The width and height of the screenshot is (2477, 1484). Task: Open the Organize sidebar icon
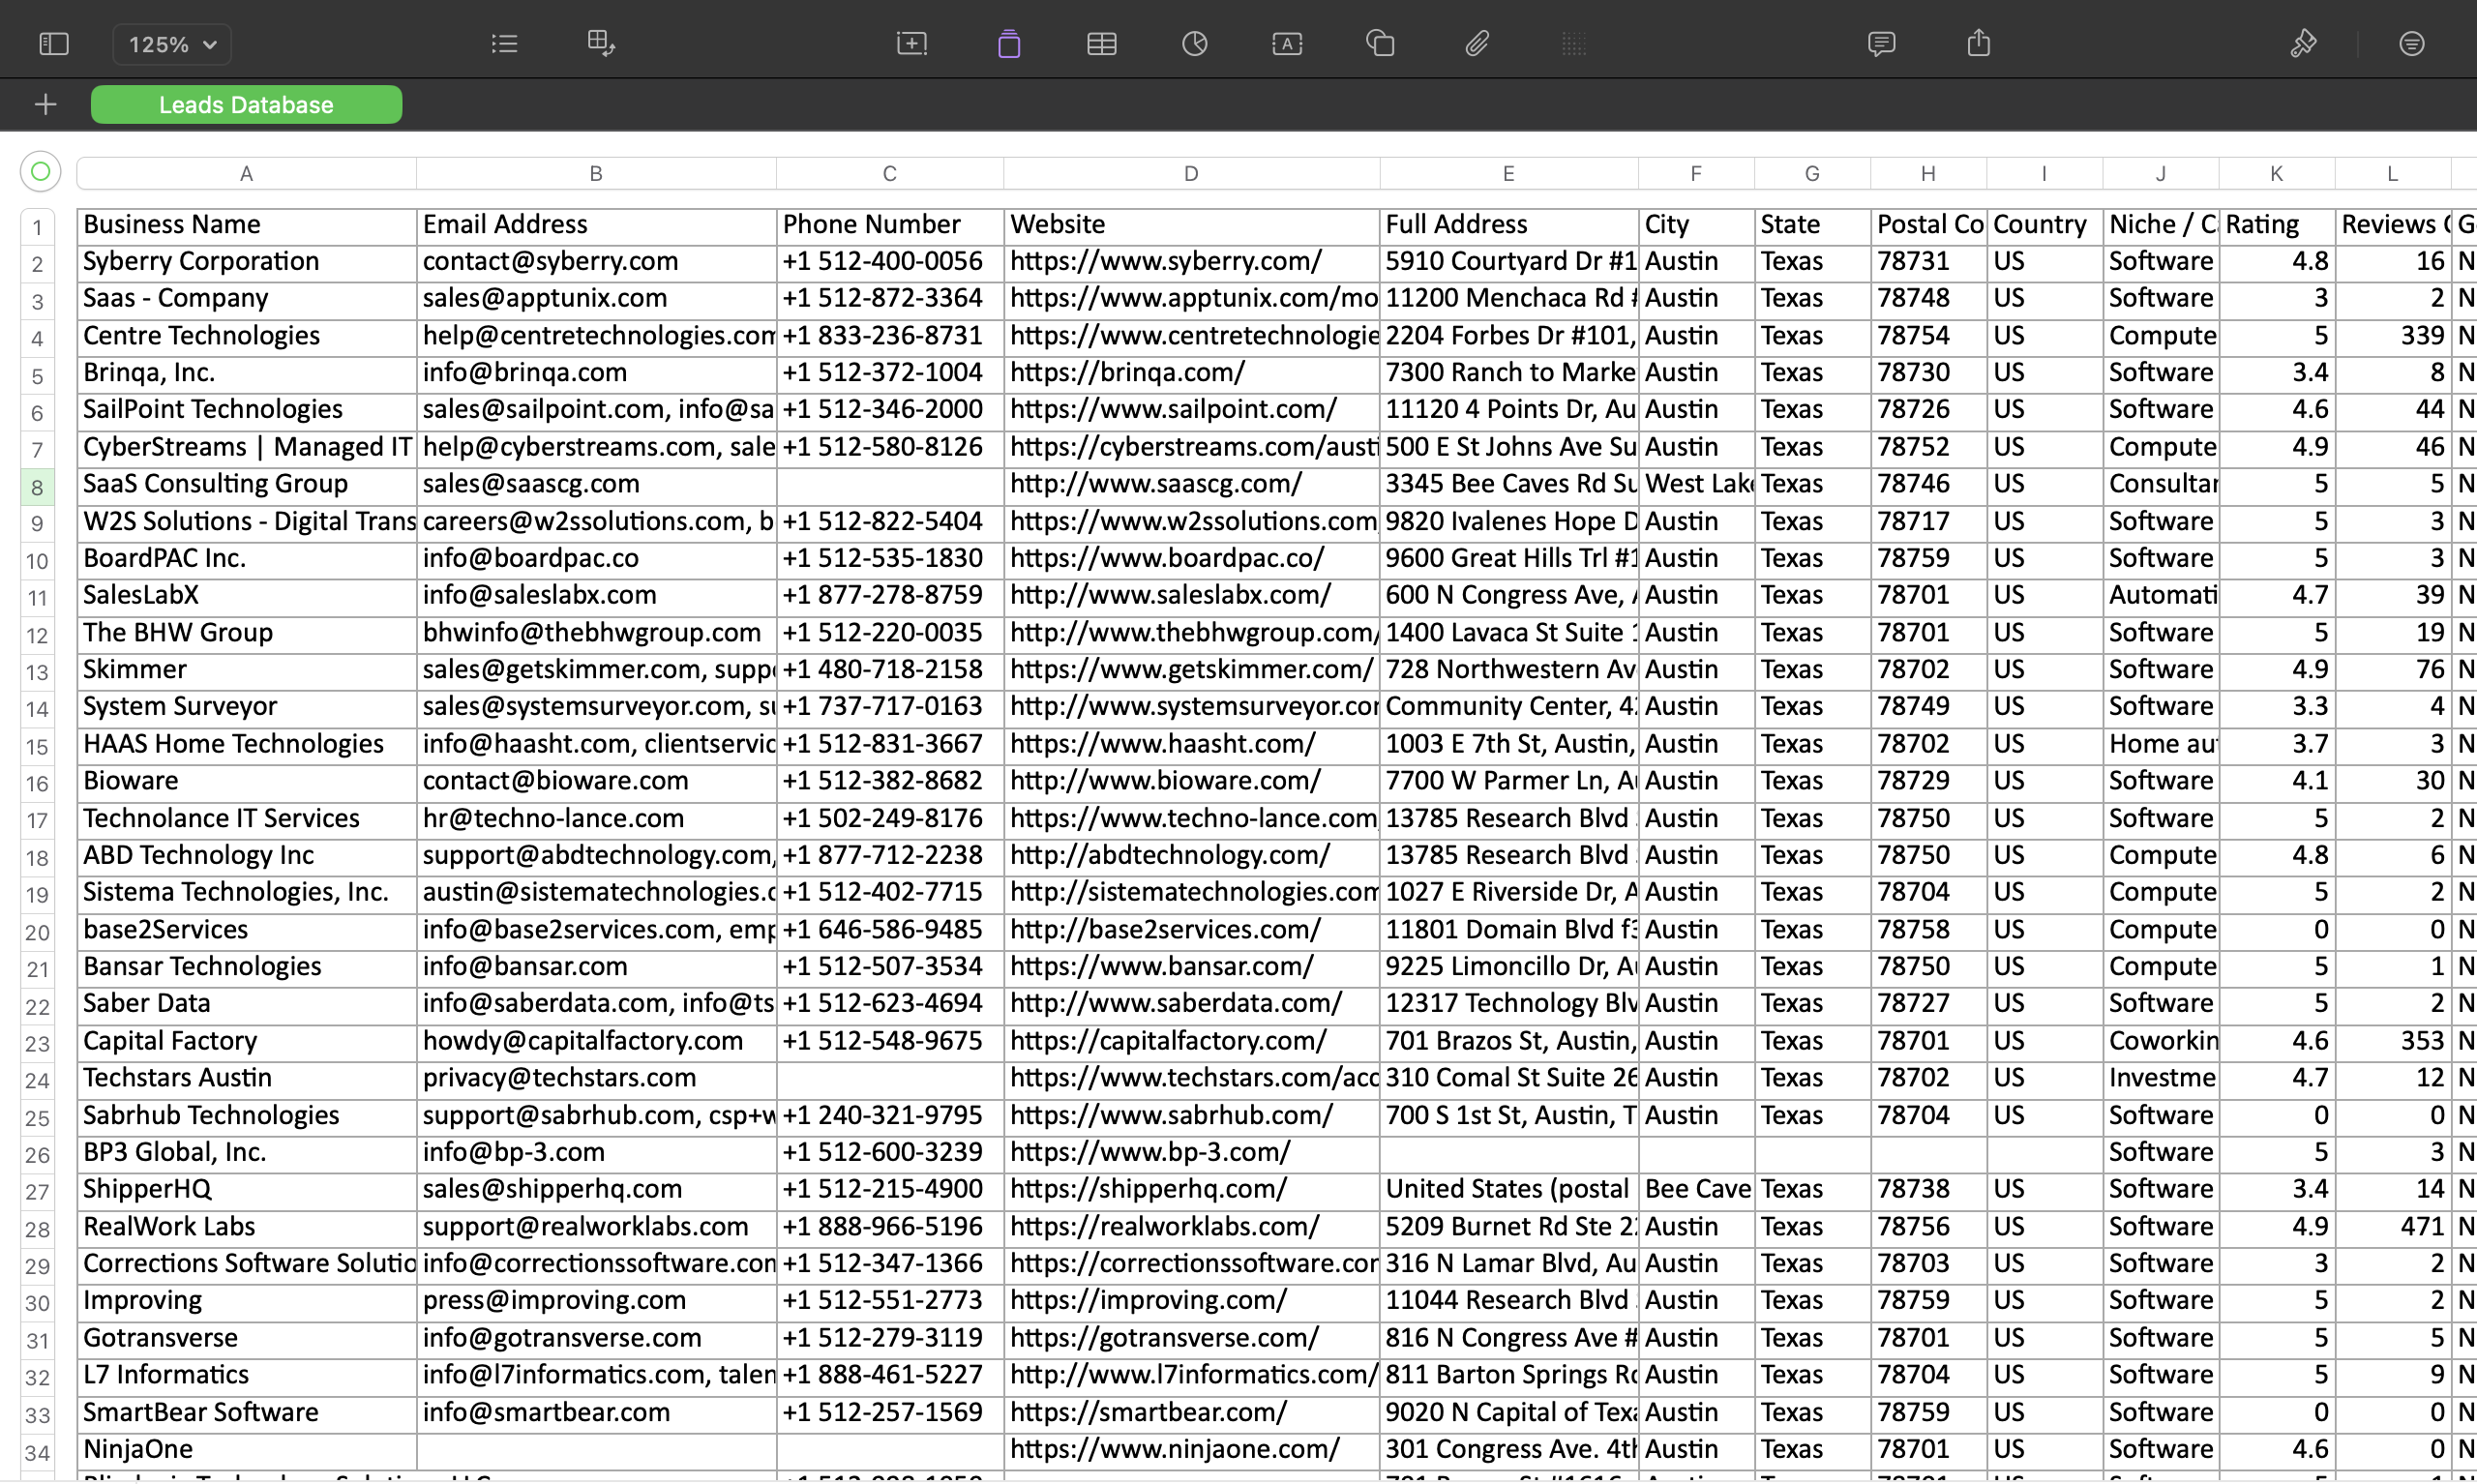pyautogui.click(x=2412, y=44)
